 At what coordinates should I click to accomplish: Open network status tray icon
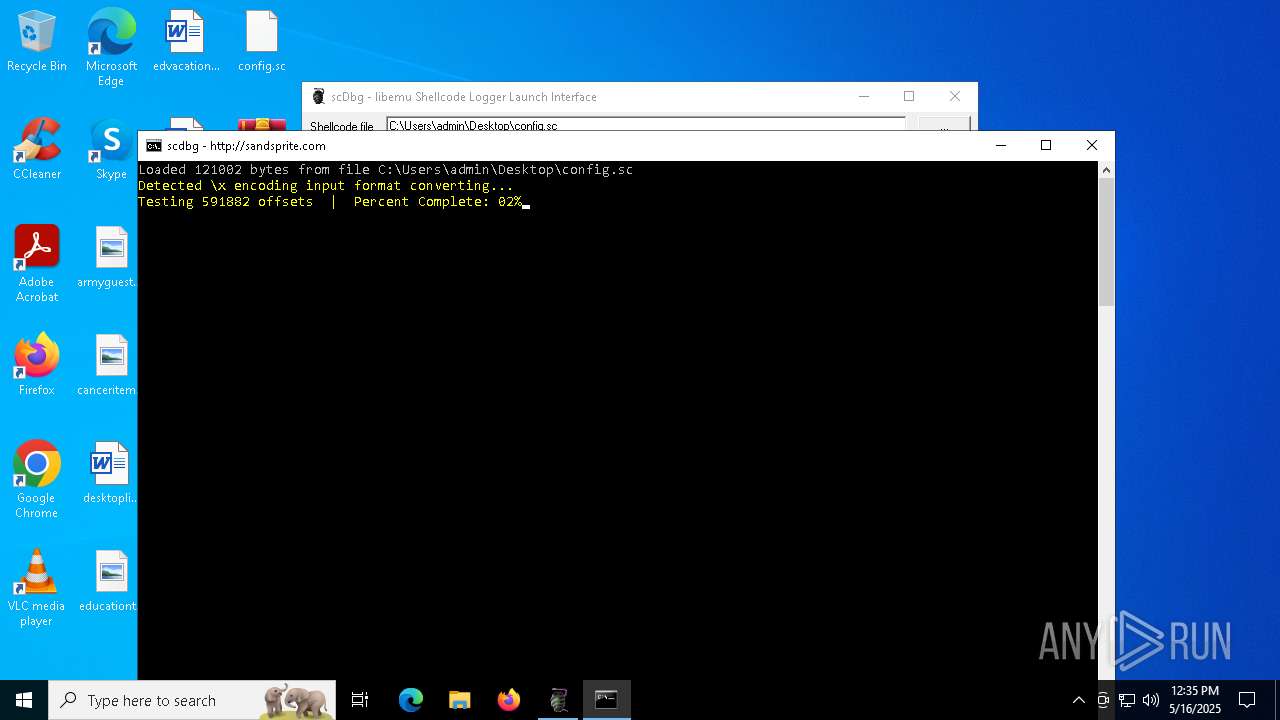point(1127,700)
